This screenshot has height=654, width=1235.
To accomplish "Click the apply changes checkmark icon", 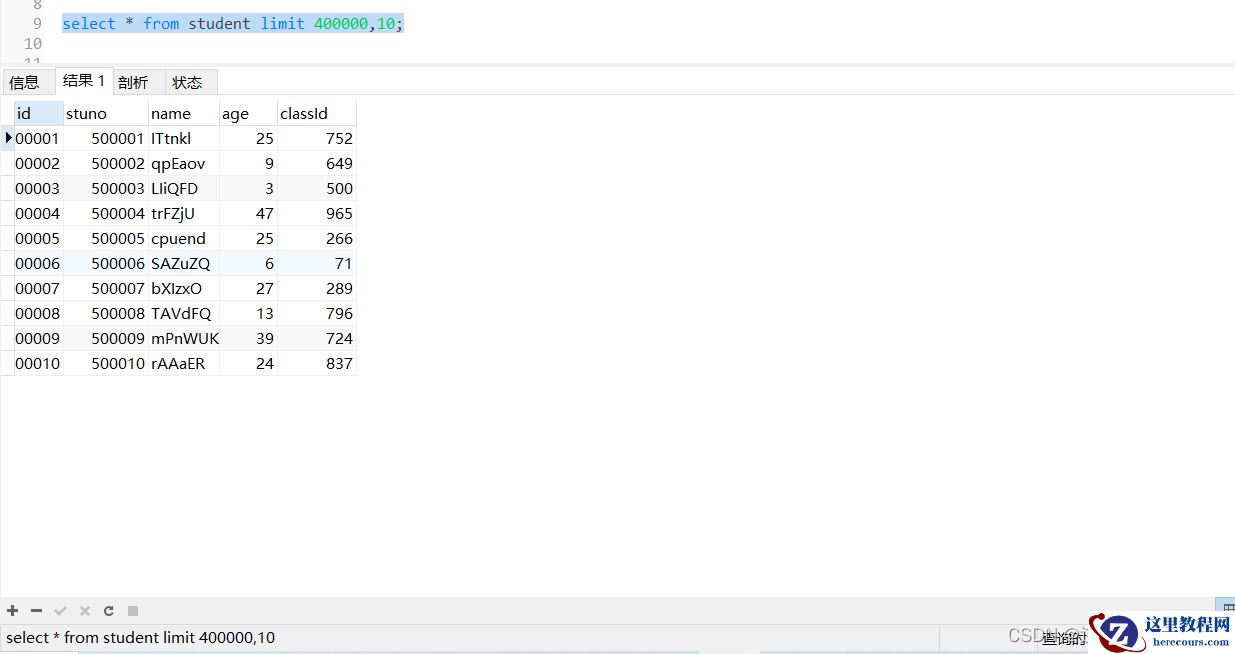I will pos(61,610).
